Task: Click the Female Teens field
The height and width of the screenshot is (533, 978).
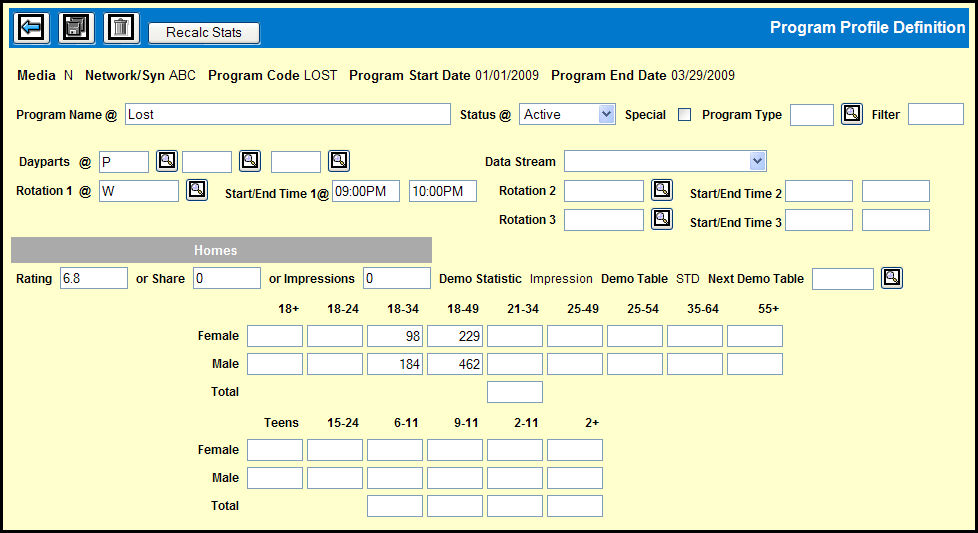Action: [275, 450]
